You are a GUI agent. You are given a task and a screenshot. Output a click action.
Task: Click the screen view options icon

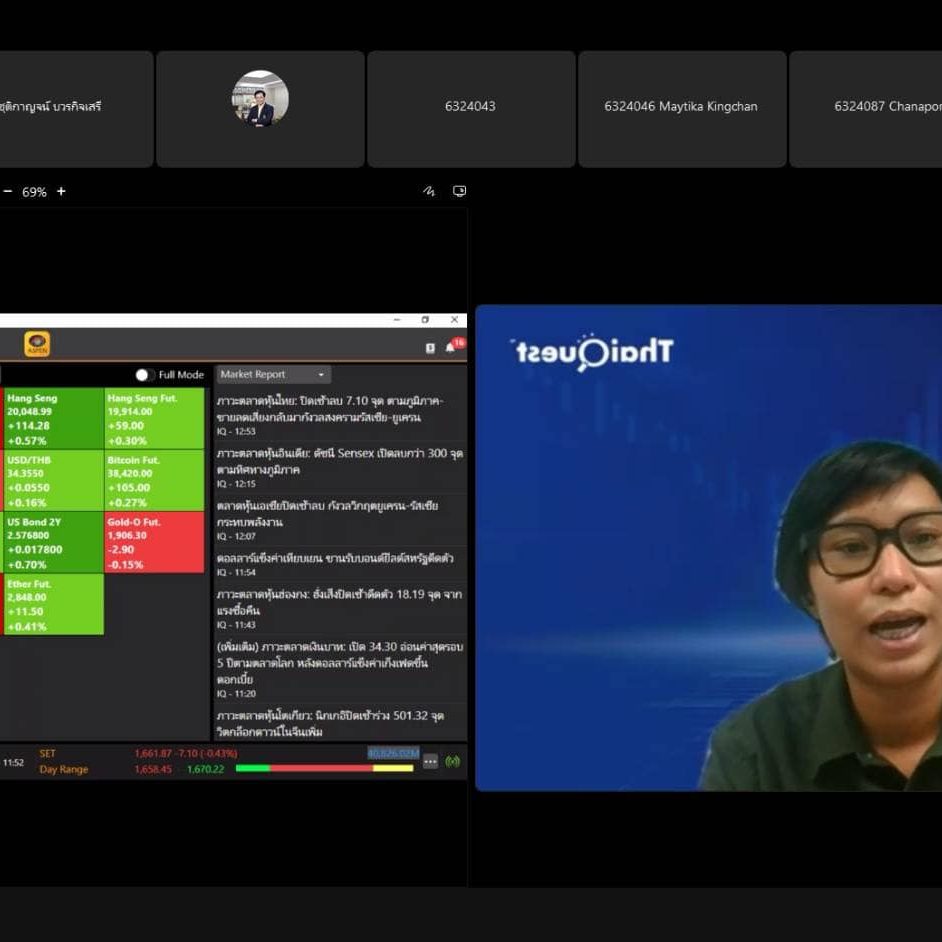459,191
